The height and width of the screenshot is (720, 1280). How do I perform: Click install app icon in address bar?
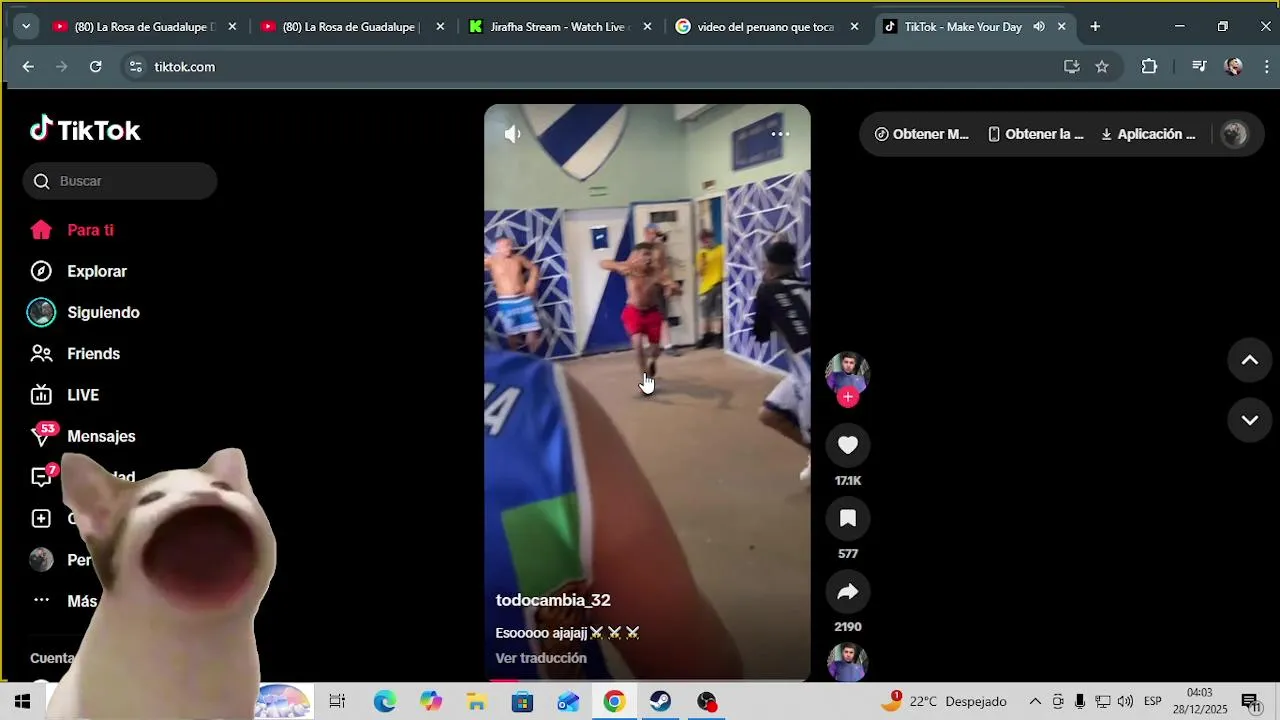click(x=1071, y=67)
